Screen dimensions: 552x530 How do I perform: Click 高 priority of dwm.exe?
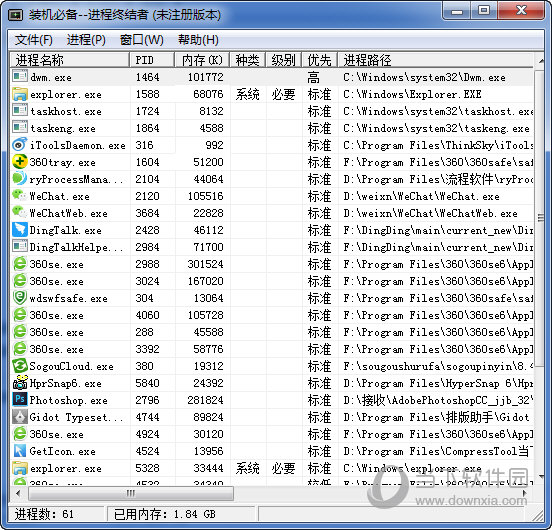pyautogui.click(x=313, y=77)
